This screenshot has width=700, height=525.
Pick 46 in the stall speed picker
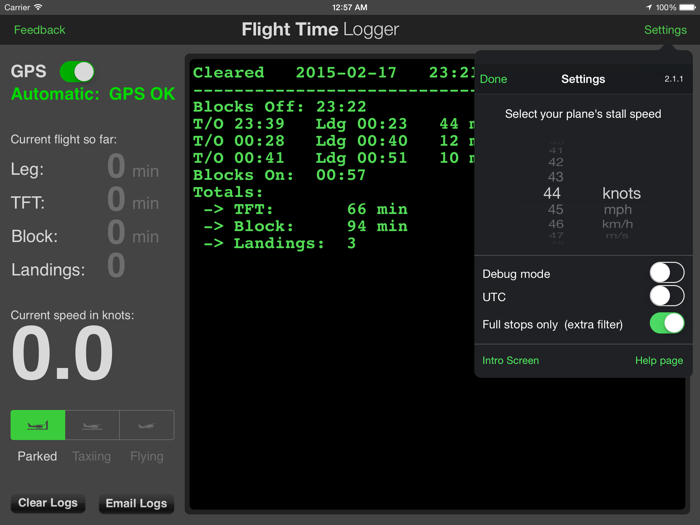(556, 224)
